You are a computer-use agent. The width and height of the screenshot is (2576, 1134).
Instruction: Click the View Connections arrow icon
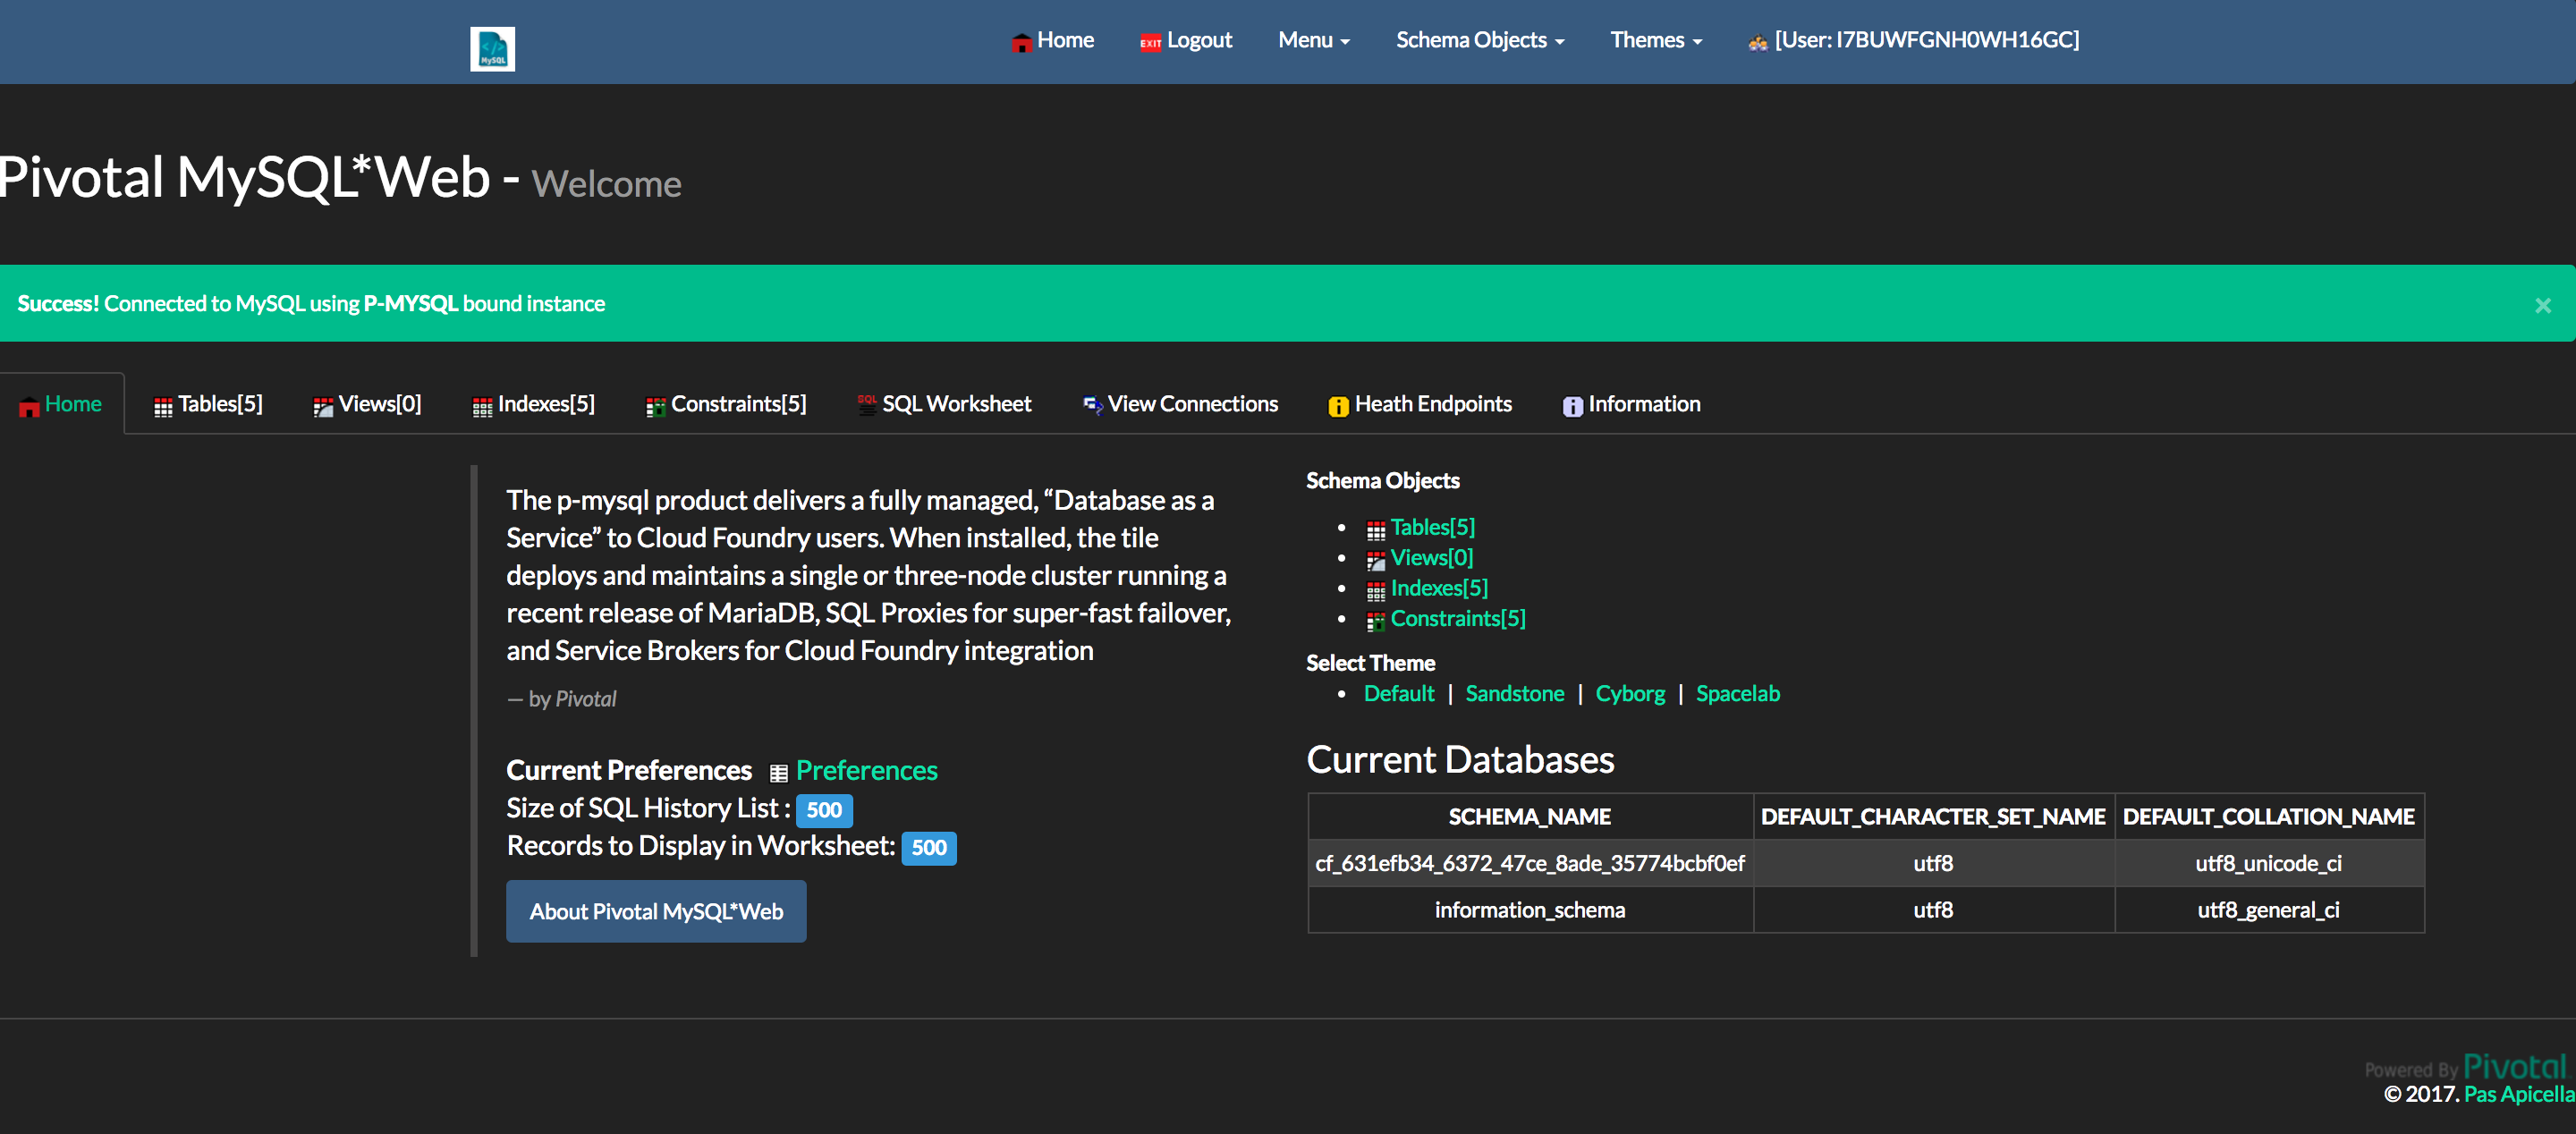pos(1092,405)
